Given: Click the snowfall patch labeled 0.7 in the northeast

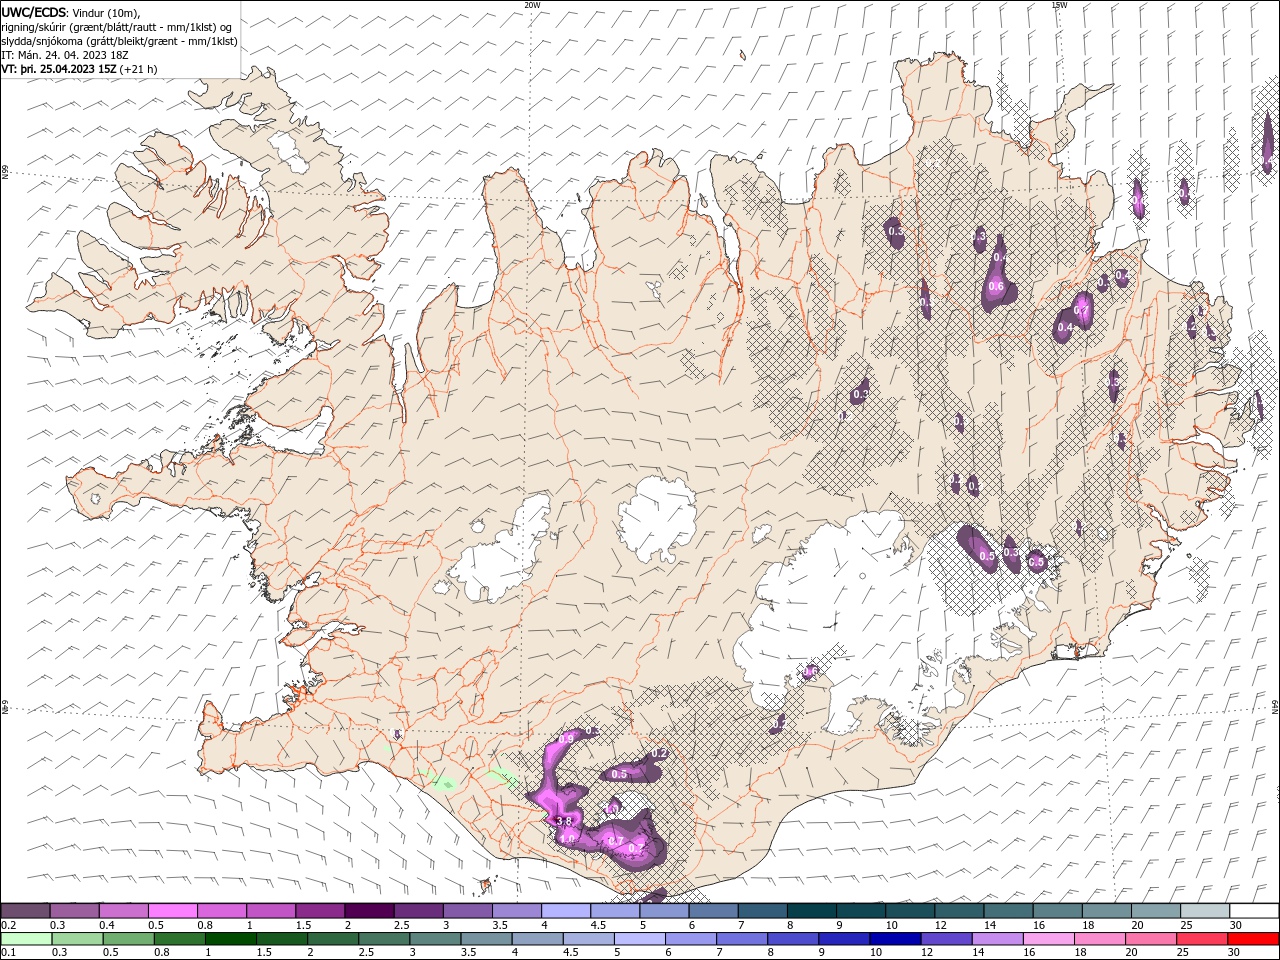Looking at the screenshot, I should point(1081,309).
